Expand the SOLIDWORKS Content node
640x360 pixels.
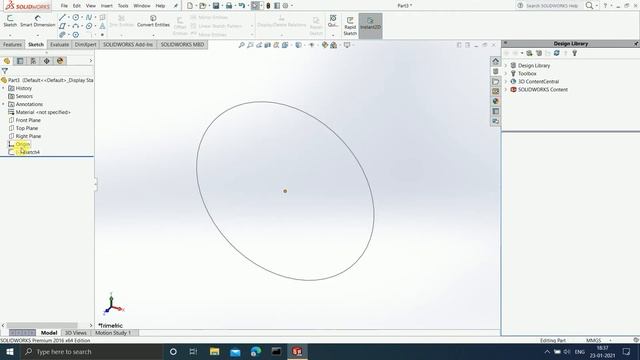[506, 89]
